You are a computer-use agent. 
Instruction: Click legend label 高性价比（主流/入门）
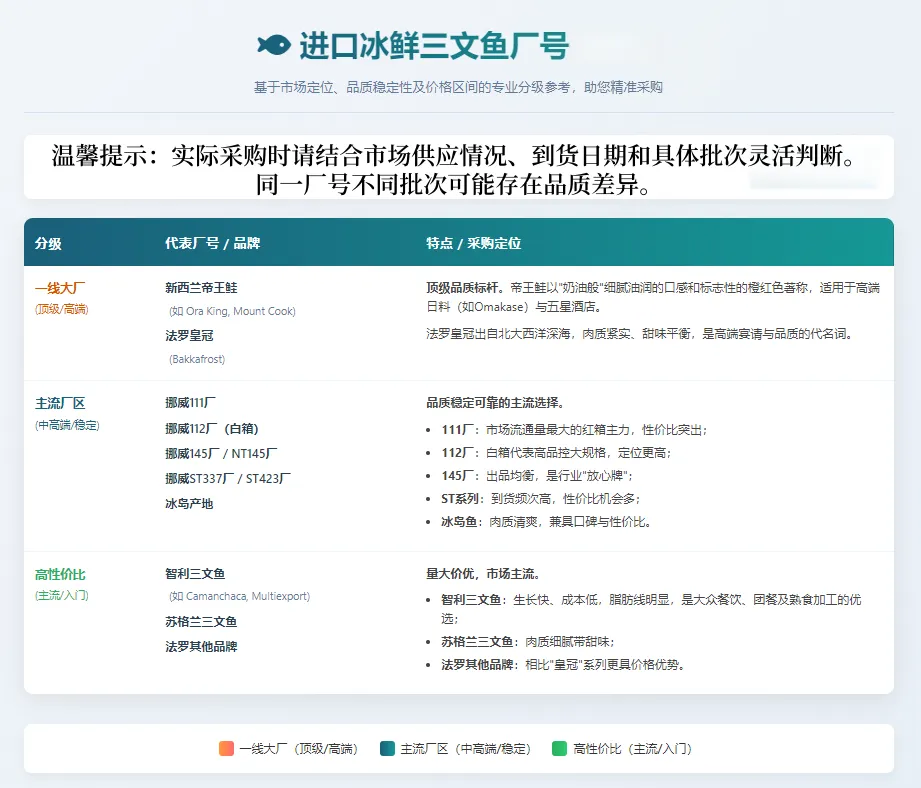point(633,749)
